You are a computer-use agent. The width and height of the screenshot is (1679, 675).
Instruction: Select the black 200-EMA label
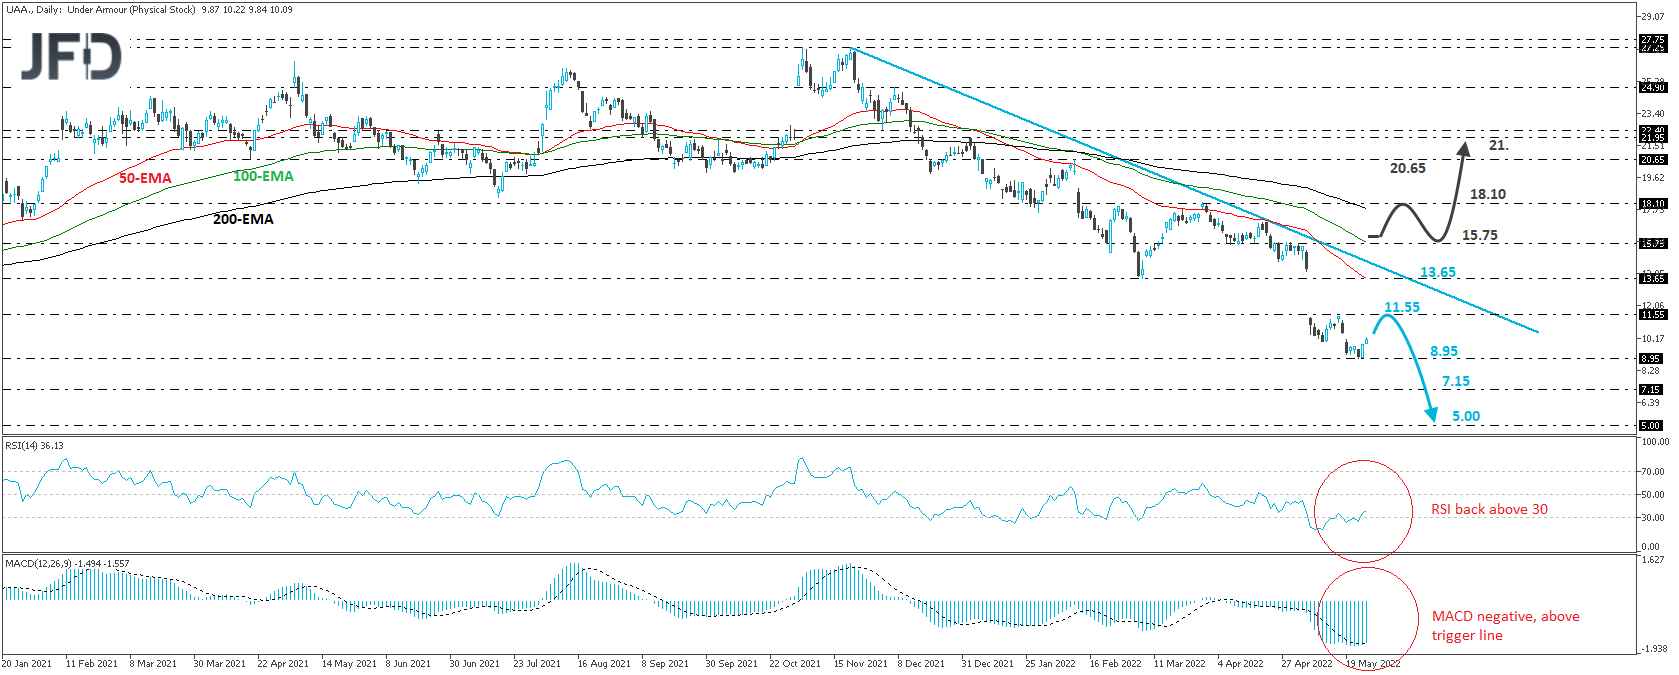point(243,218)
